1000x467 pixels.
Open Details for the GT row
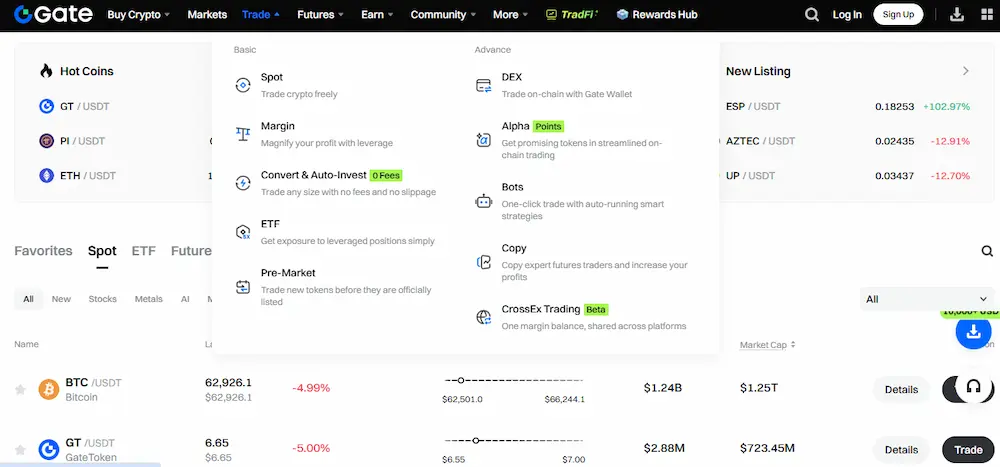pyautogui.click(x=901, y=450)
